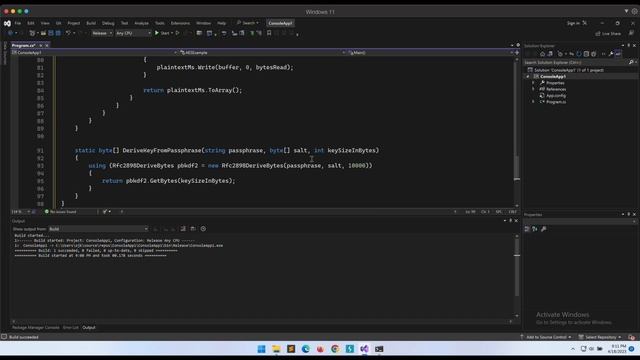This screenshot has height=360, width=640.
Task: Toggle Show All Files in Solution Explorer
Action: pyautogui.click(x=593, y=54)
